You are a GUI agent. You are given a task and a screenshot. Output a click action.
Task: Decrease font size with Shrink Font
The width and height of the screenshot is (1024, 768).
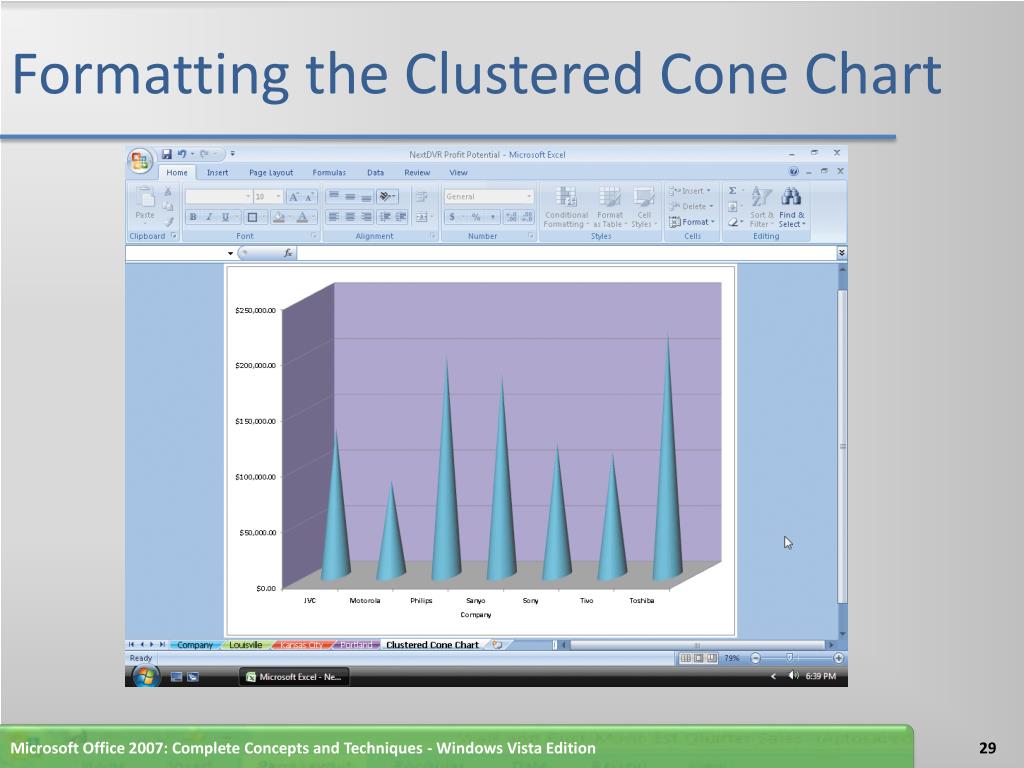point(310,197)
